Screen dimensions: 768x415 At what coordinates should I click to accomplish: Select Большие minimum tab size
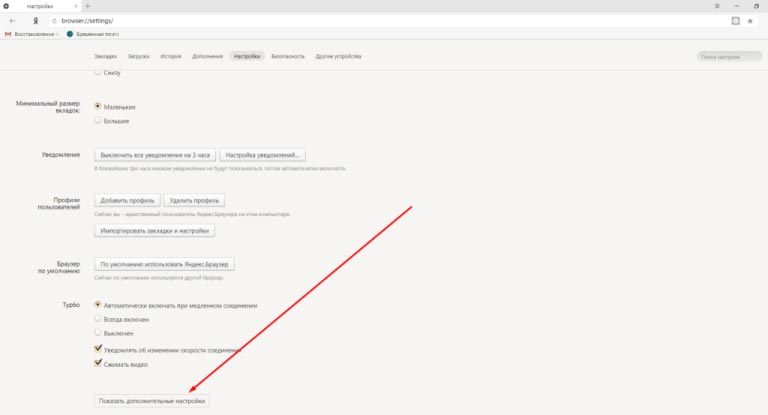click(x=98, y=120)
